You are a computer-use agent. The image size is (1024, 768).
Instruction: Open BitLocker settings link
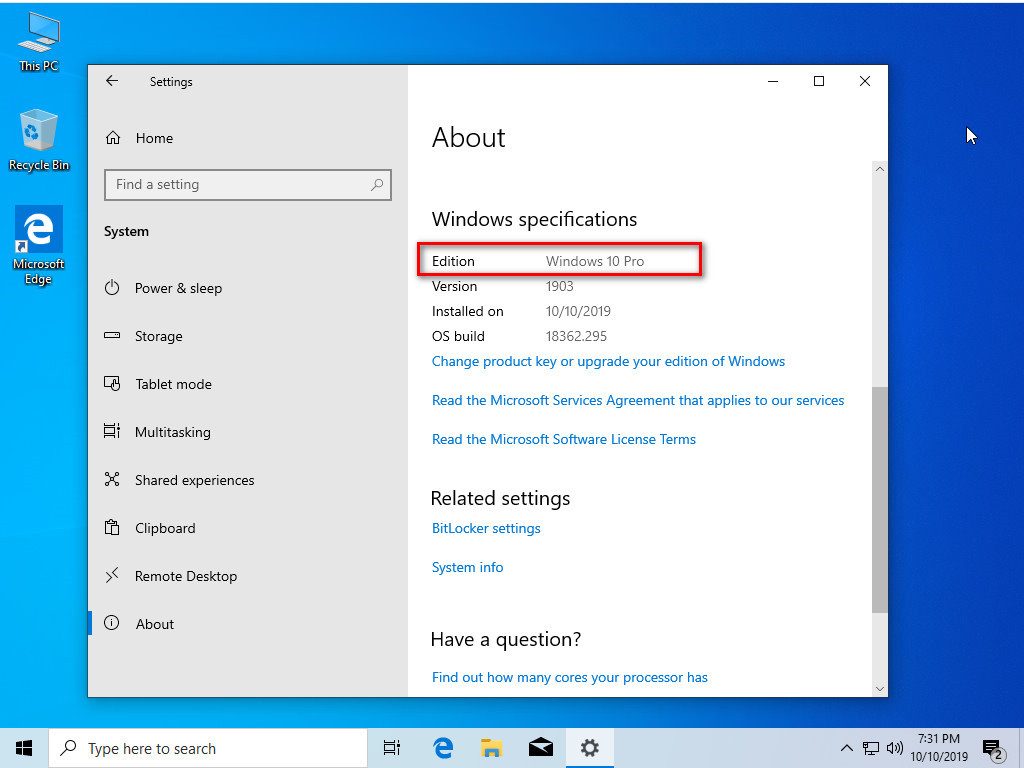[x=486, y=528]
